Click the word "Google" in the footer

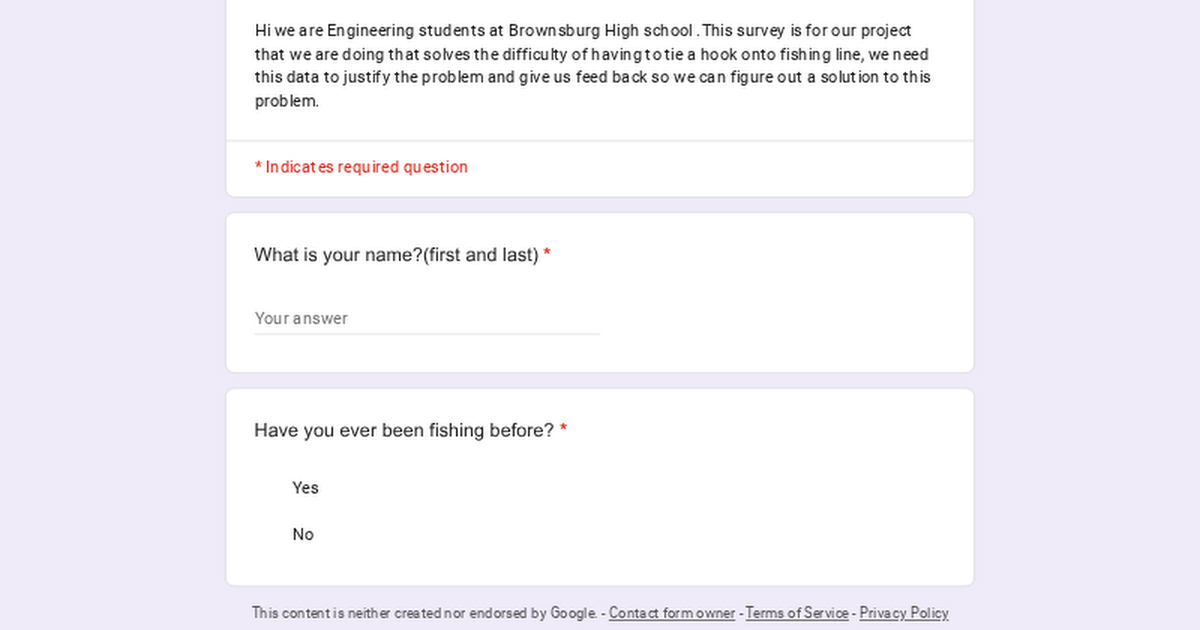(573, 613)
